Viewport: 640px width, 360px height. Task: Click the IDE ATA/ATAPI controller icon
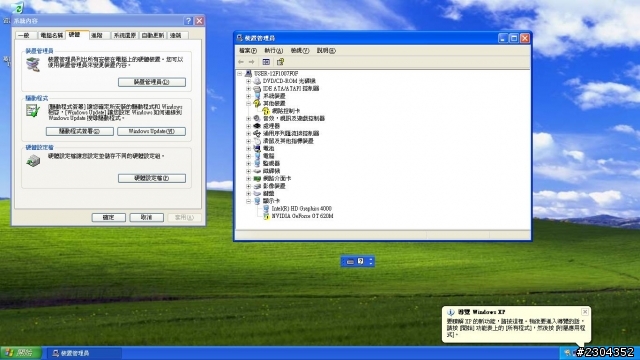257,88
